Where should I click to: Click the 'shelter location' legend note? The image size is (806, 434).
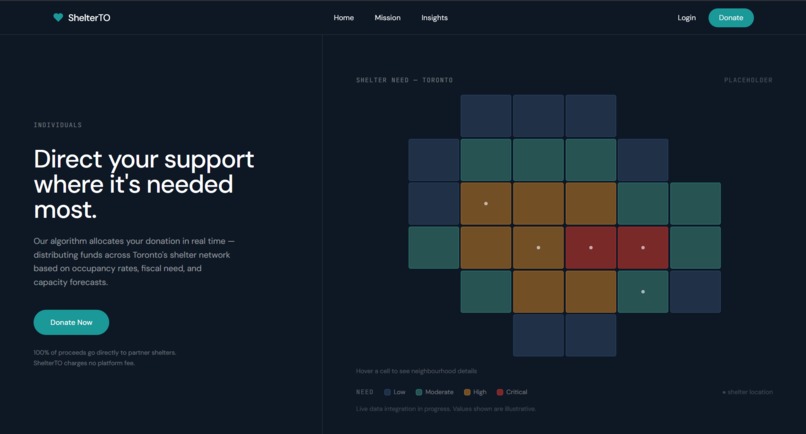coord(747,392)
